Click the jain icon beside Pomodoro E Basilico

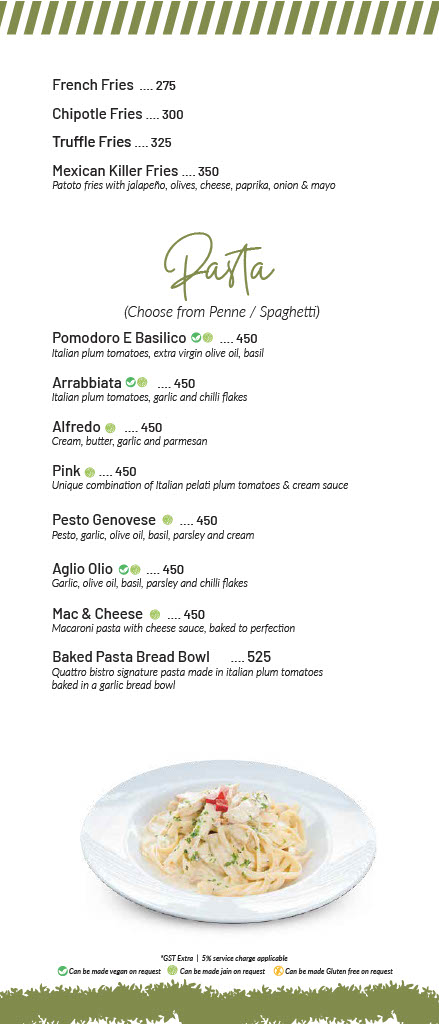click(208, 338)
